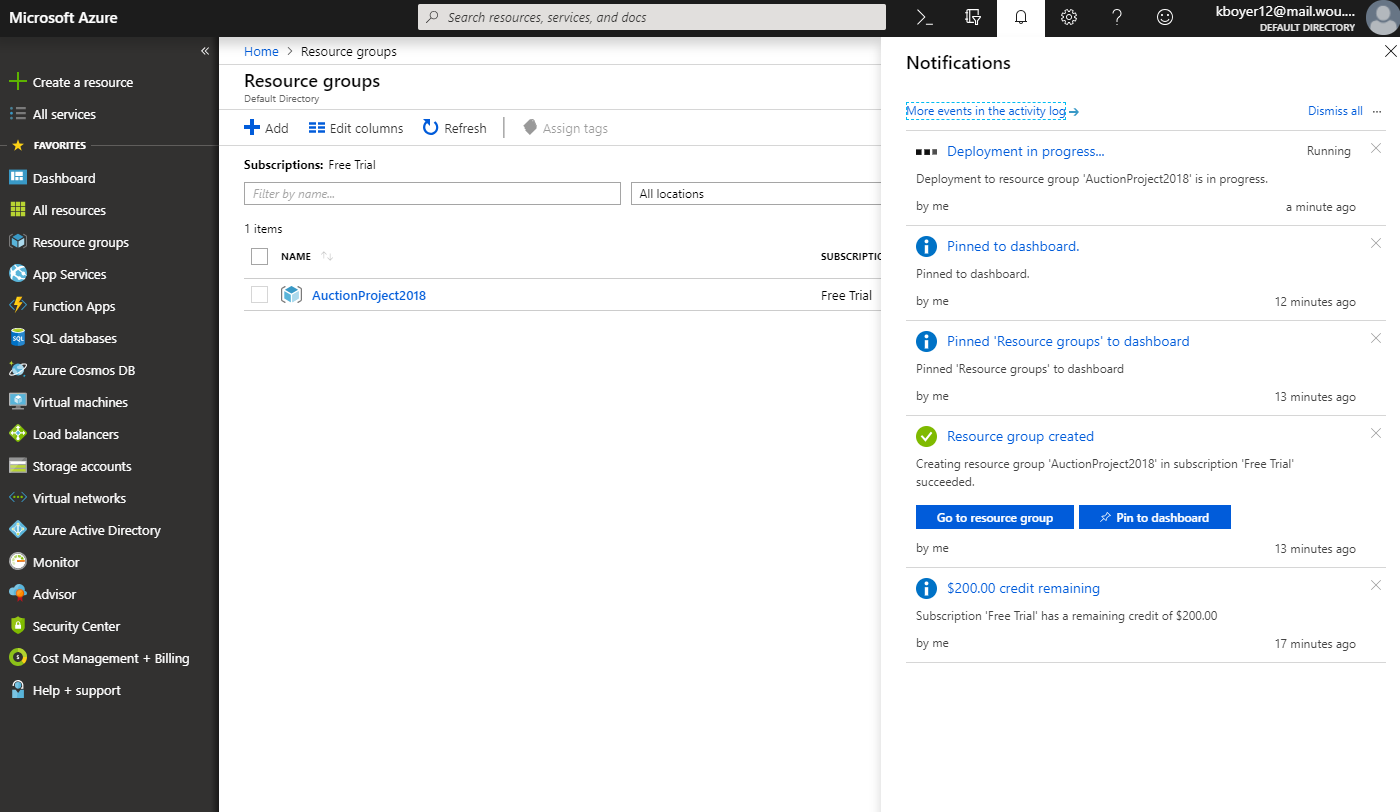Open the notifications ellipsis menu
1400x812 pixels.
pos(1377,111)
